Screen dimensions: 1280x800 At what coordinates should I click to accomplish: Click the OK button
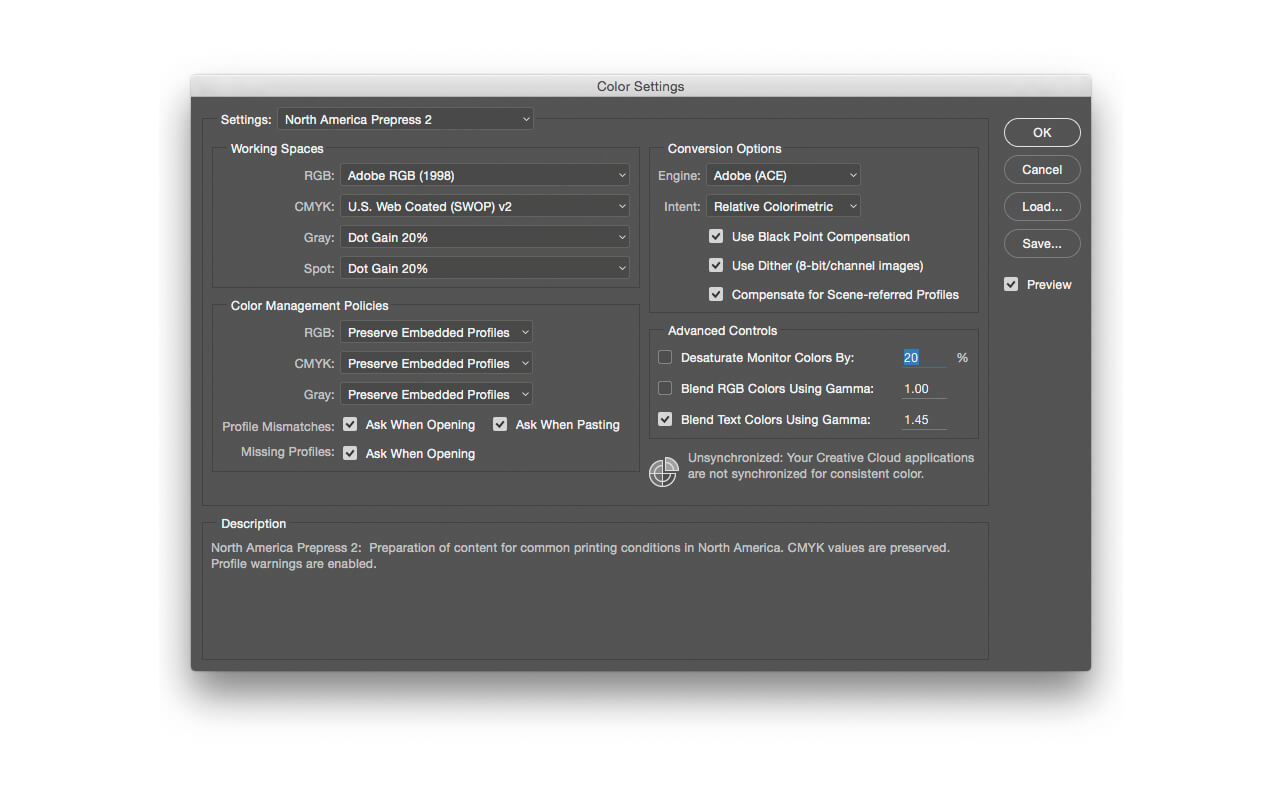coord(1042,133)
